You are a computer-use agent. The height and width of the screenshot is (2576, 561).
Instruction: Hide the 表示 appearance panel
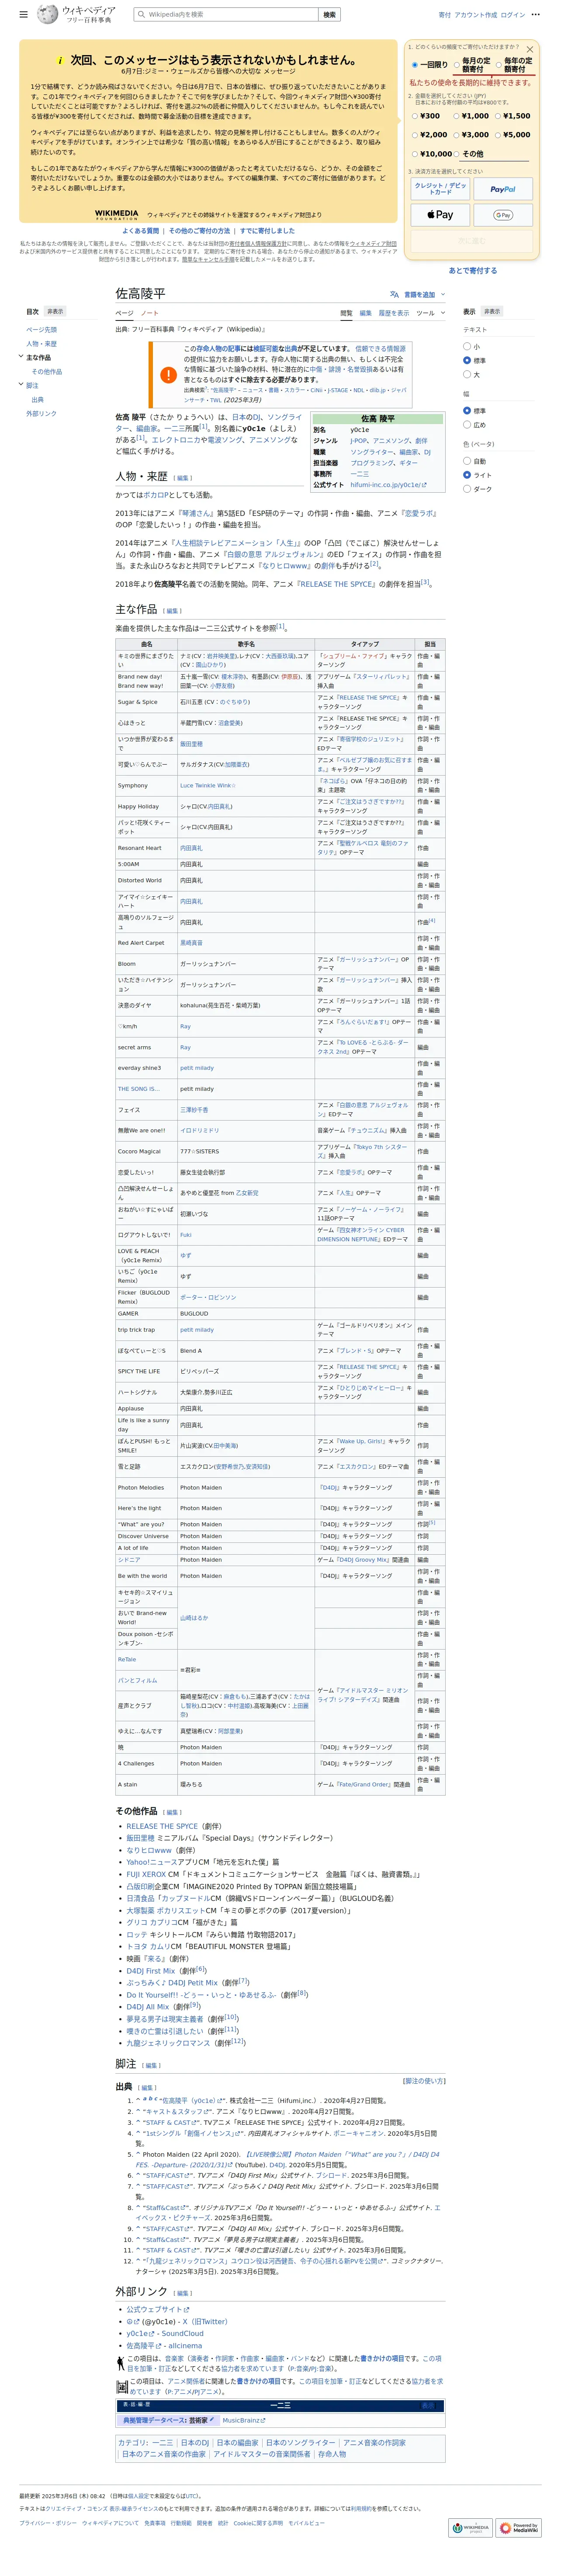click(491, 311)
